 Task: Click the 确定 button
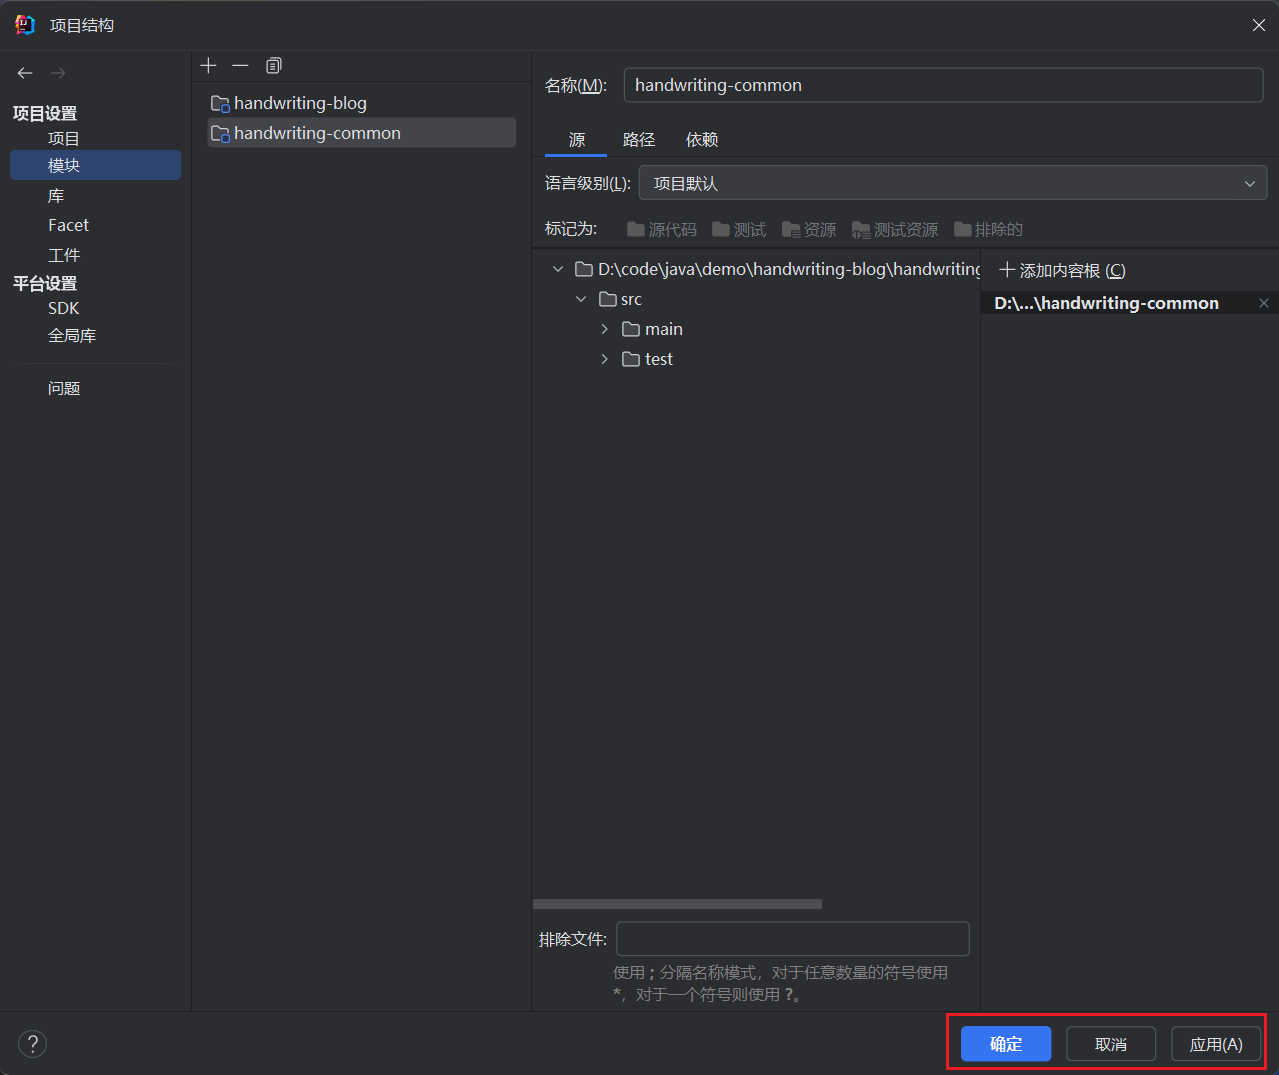[1006, 1044]
